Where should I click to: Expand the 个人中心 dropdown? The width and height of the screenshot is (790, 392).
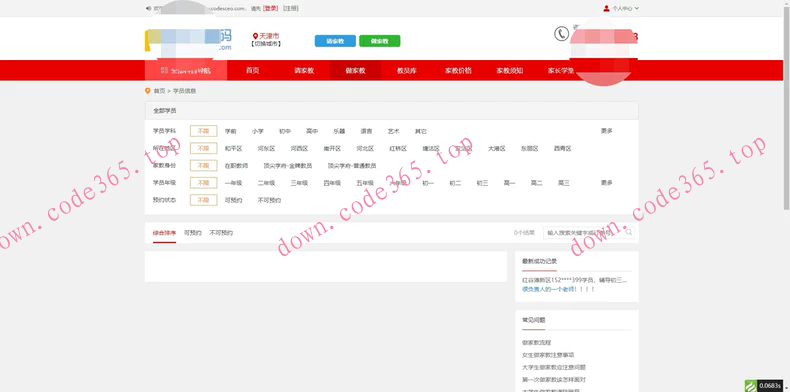coord(625,8)
